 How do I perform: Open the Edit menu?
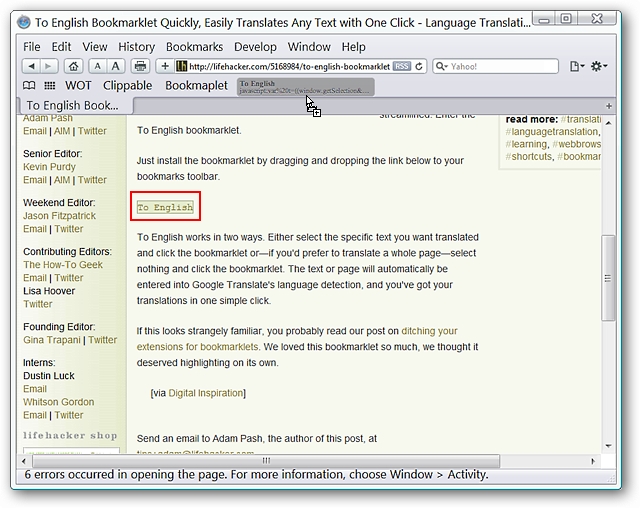point(61,47)
